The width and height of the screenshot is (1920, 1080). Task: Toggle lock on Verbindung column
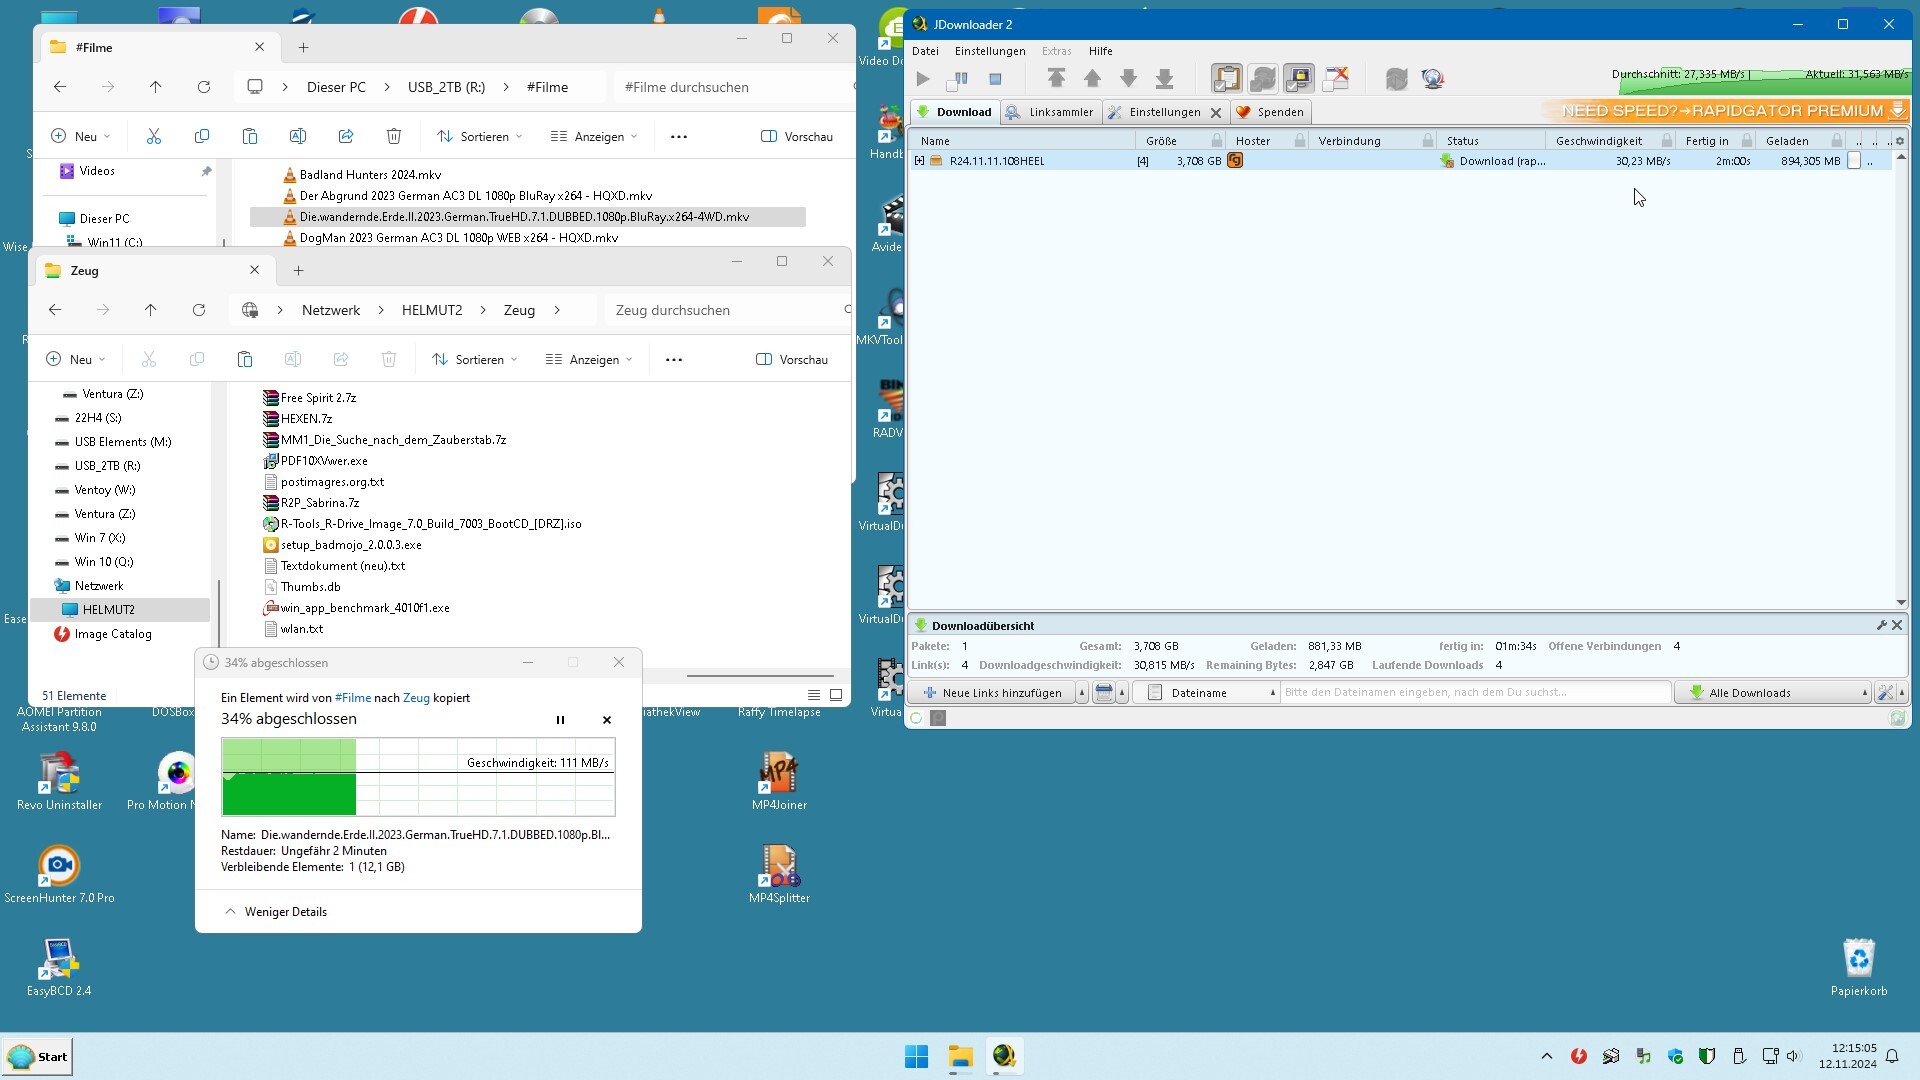tap(1428, 141)
